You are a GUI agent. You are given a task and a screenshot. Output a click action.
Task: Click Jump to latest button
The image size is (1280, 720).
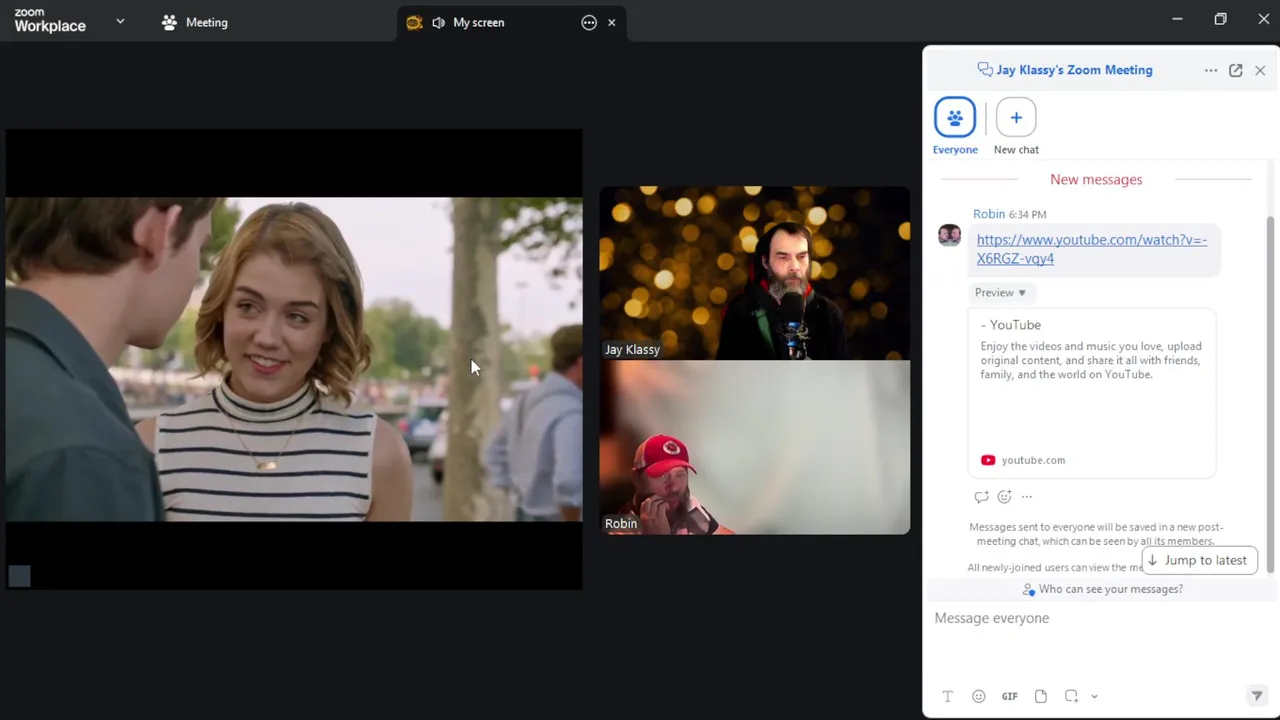point(1198,560)
